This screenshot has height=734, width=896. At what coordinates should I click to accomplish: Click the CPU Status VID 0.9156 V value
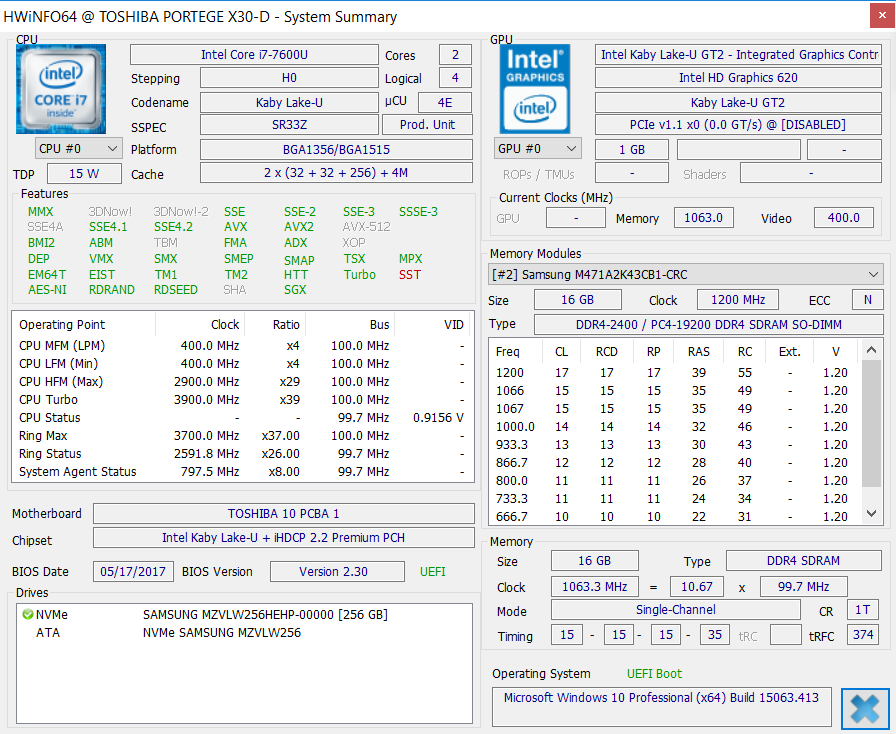[438, 418]
